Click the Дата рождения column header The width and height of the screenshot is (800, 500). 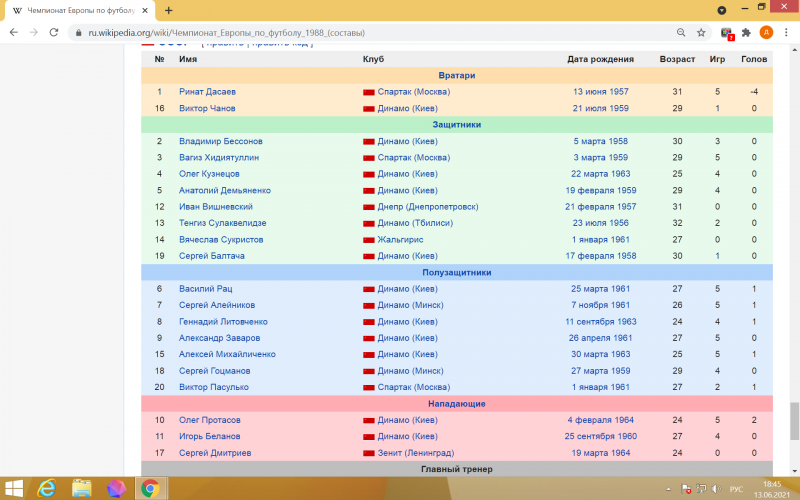[x=600, y=59]
